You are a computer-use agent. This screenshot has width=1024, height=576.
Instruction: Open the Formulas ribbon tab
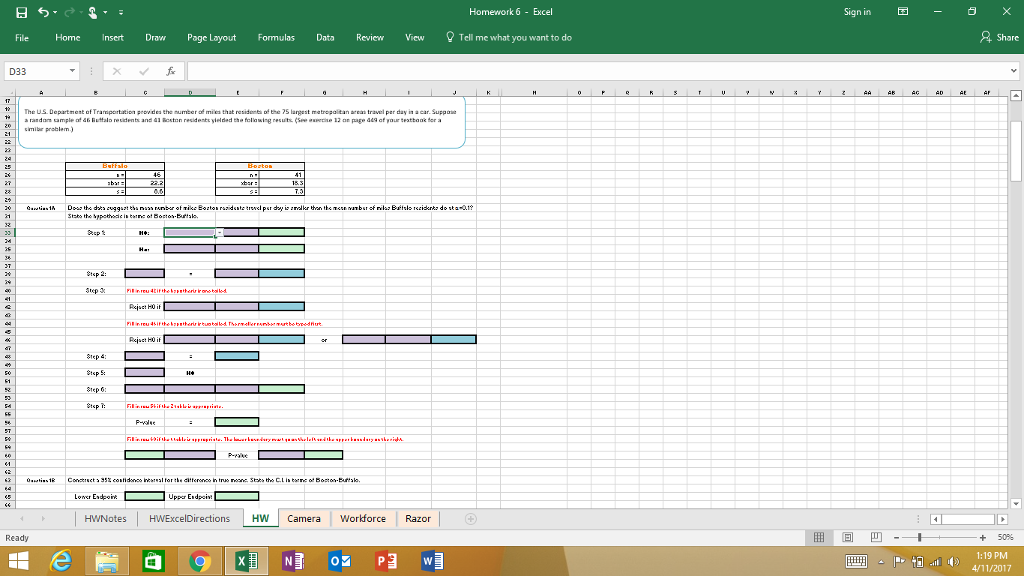click(276, 37)
